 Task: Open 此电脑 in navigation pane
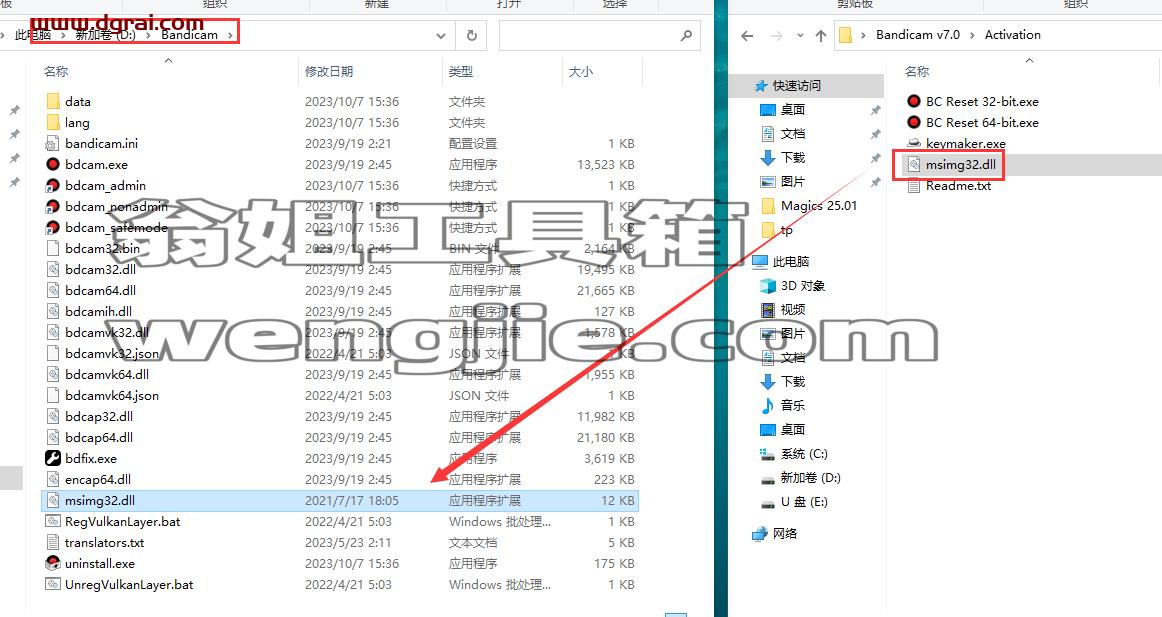pyautogui.click(x=791, y=261)
